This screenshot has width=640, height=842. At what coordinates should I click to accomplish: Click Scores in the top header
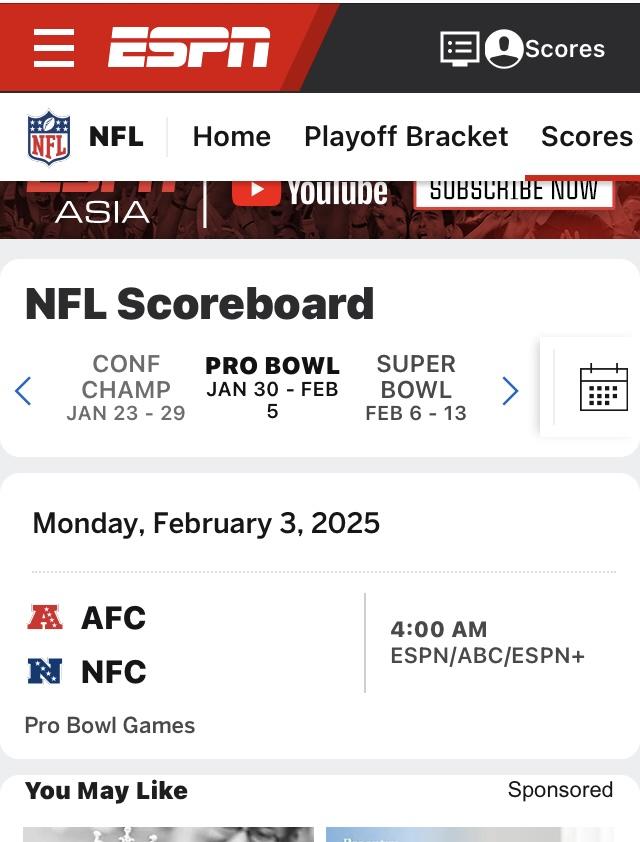[x=565, y=49]
